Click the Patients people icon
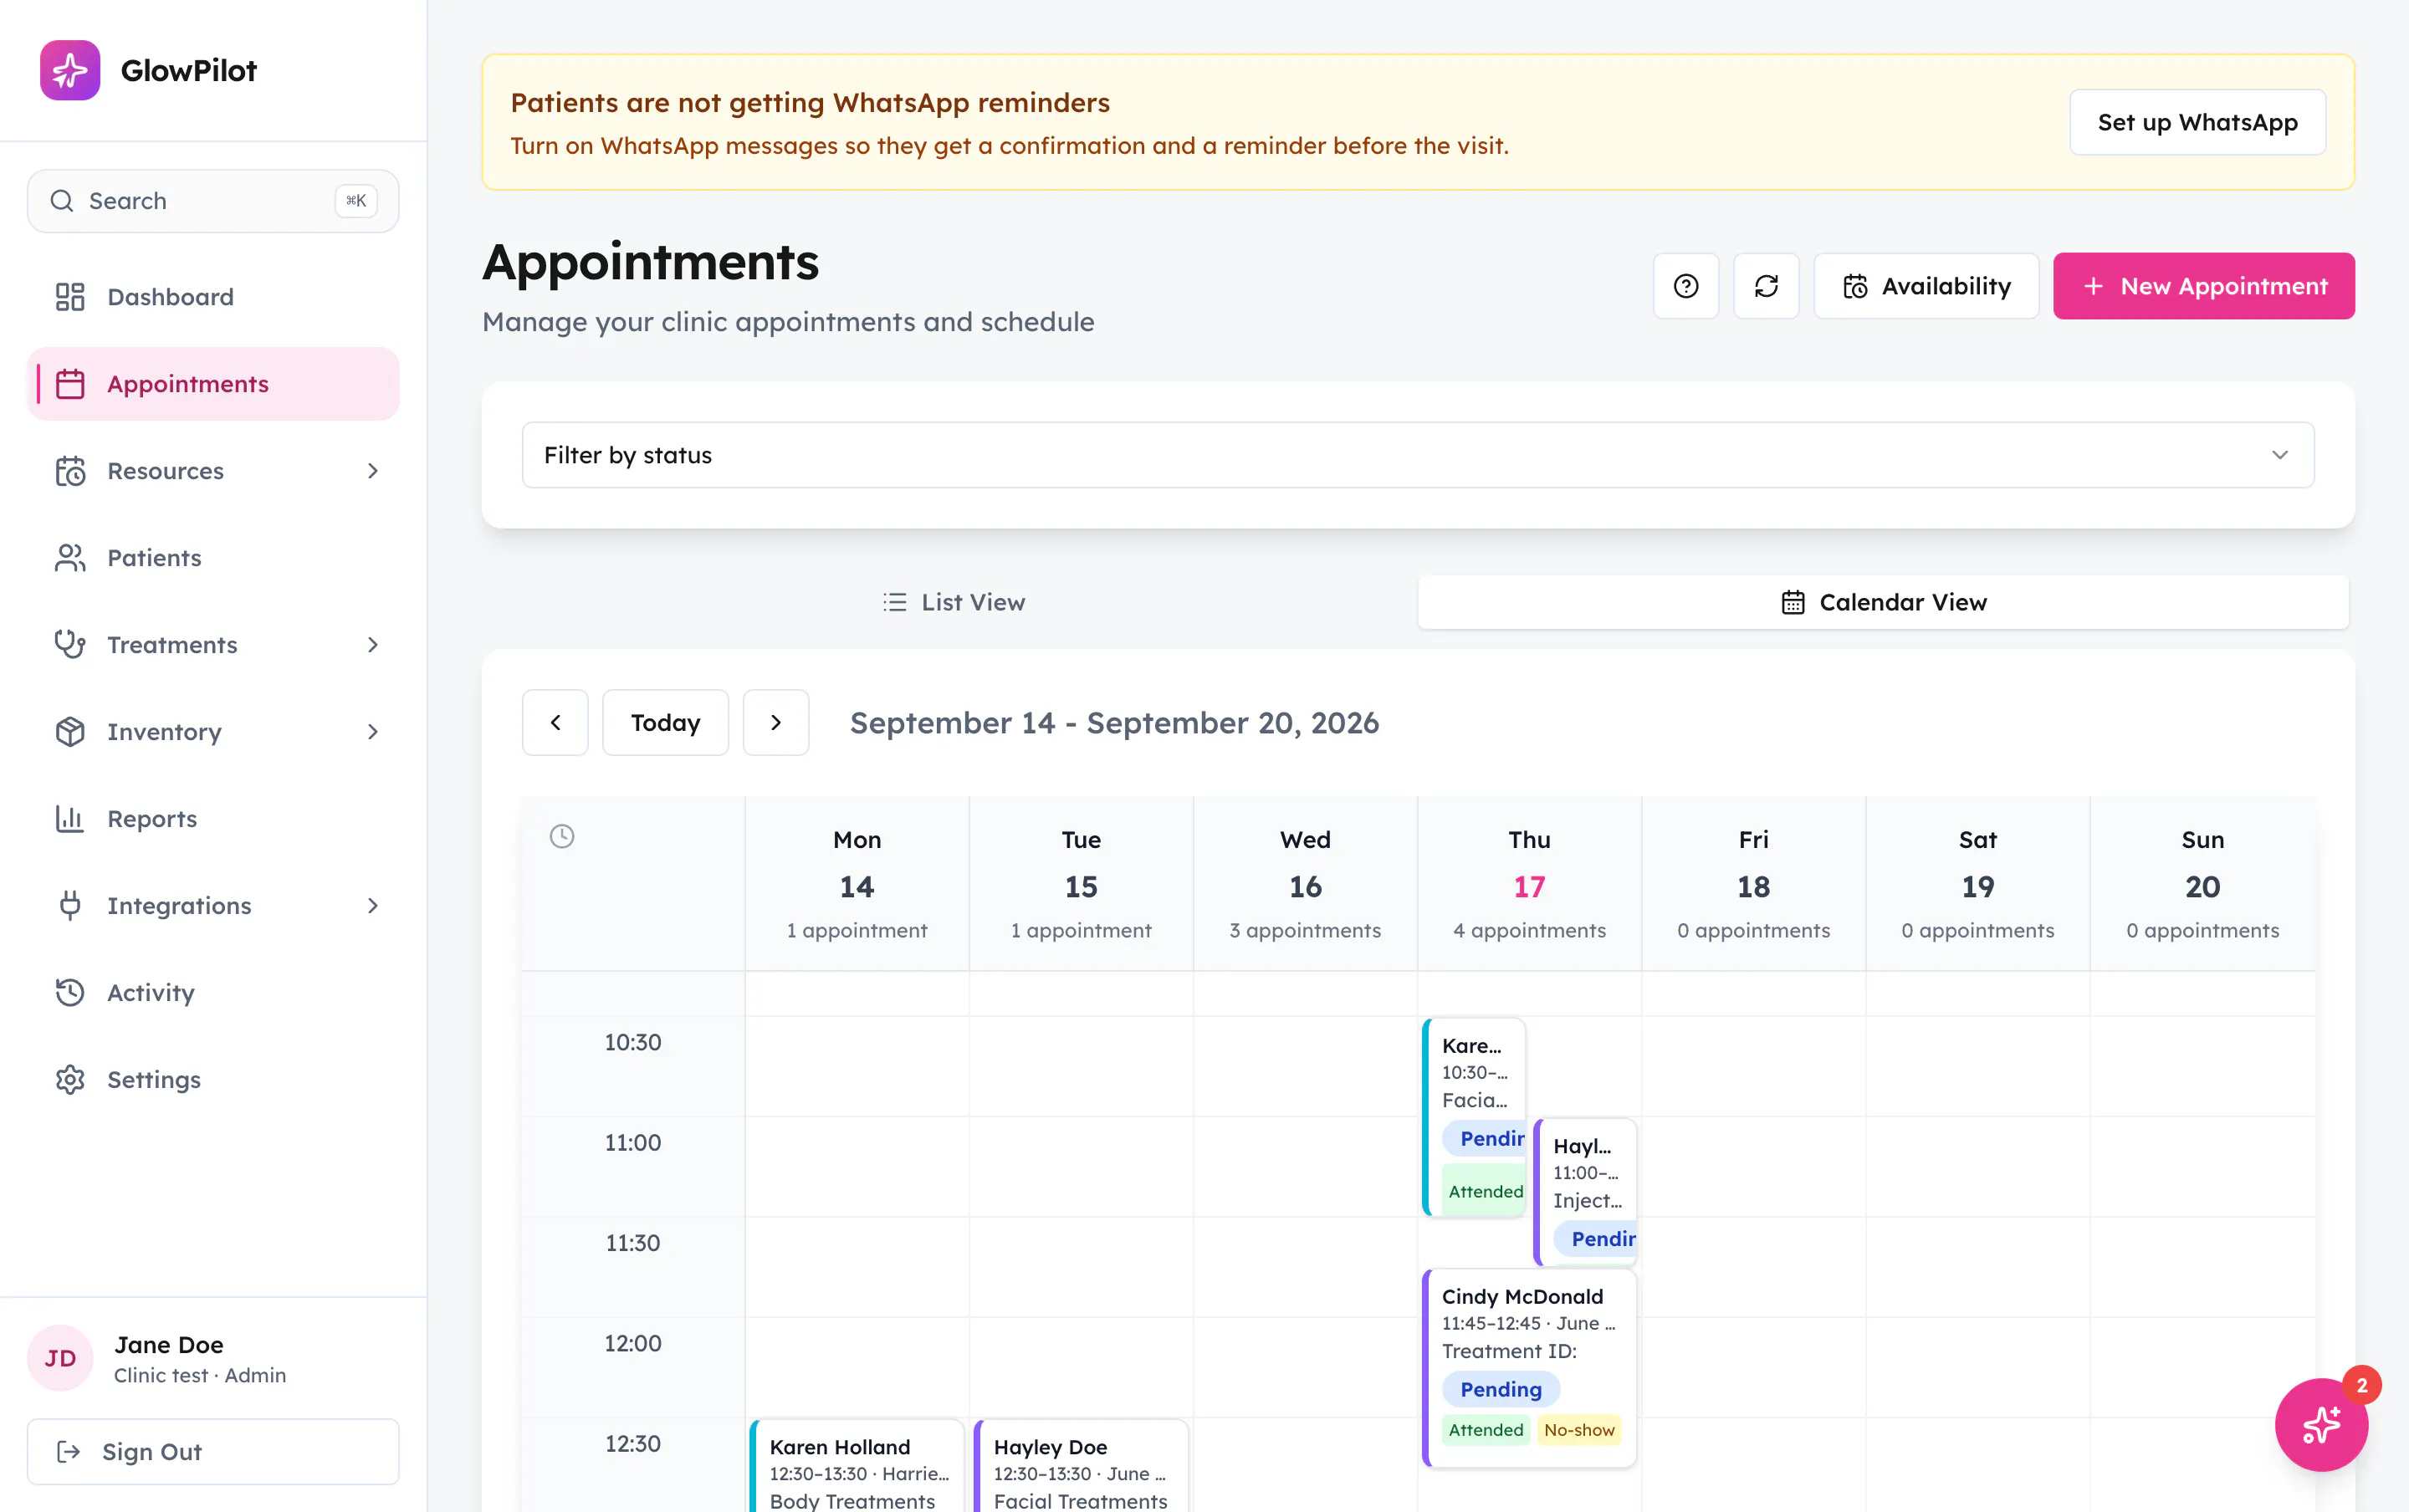This screenshot has width=2409, height=1512. coord(70,558)
